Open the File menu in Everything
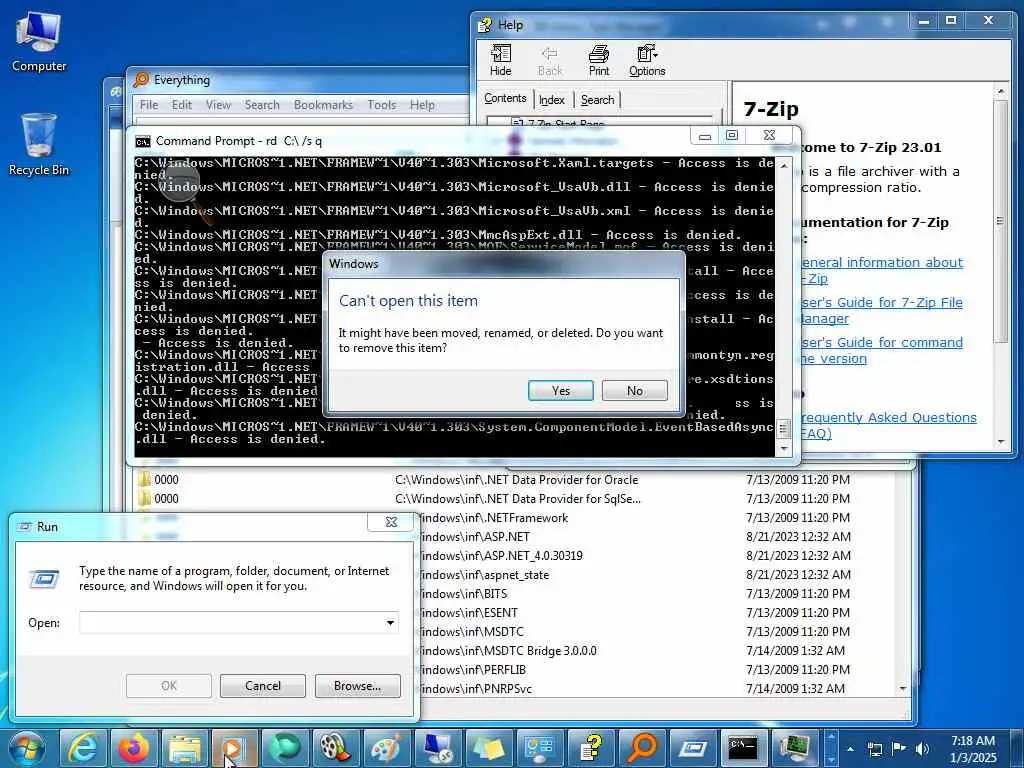This screenshot has width=1024, height=768. pyautogui.click(x=149, y=104)
